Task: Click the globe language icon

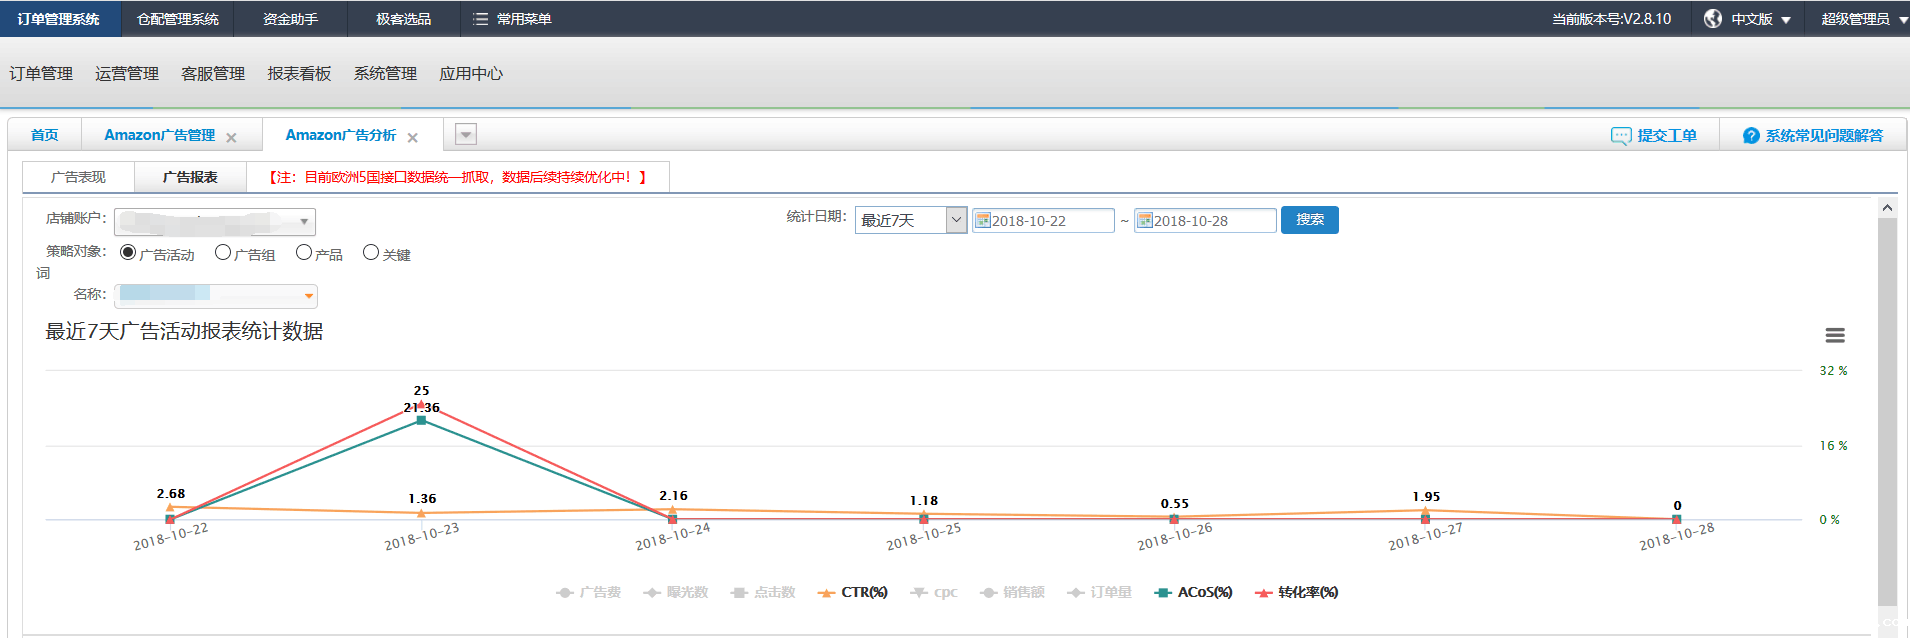Action: tap(1713, 19)
